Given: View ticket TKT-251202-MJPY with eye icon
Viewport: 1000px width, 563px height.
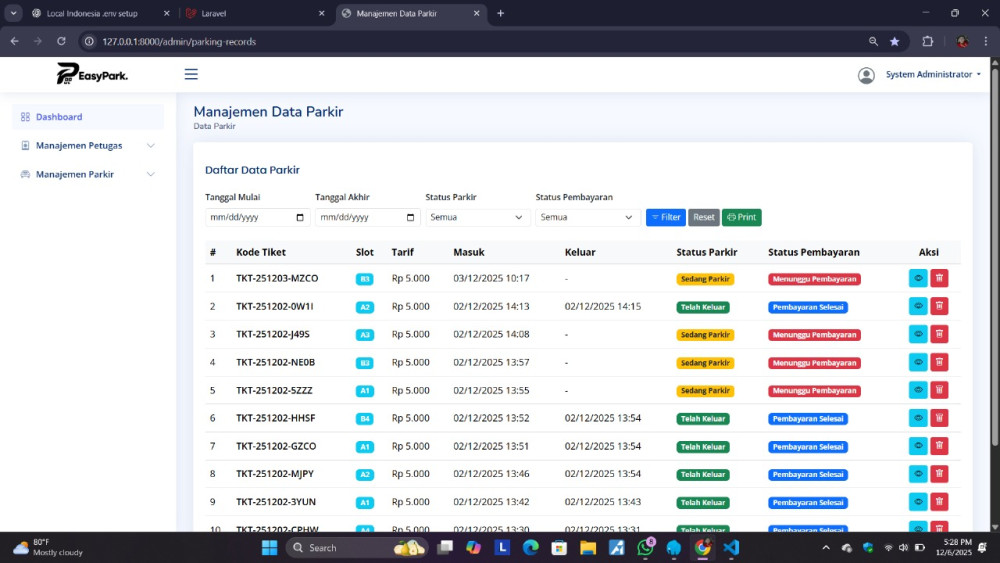Looking at the screenshot, I should coord(917,474).
